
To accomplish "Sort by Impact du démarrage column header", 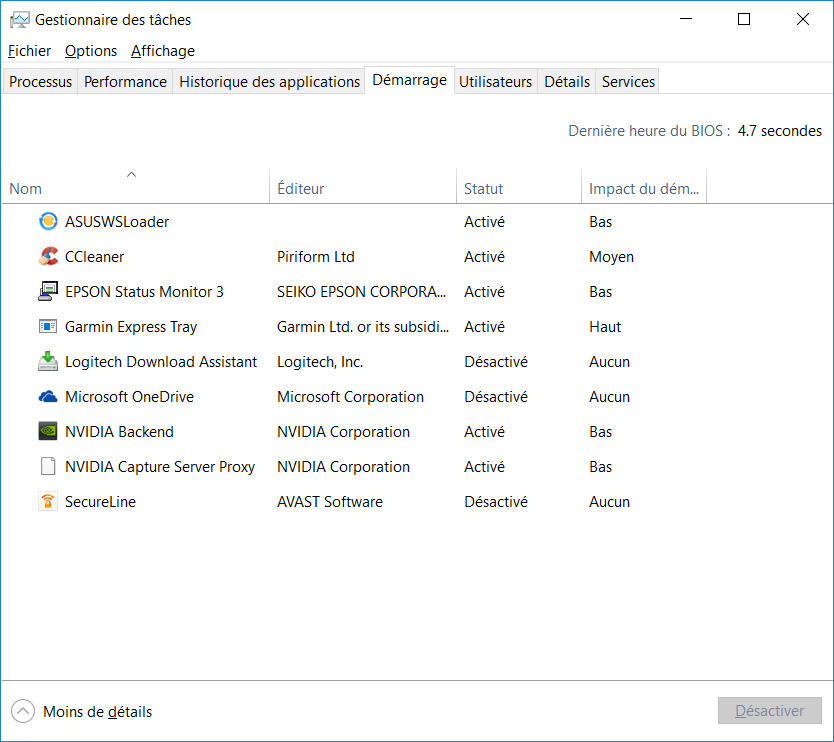I will point(644,186).
